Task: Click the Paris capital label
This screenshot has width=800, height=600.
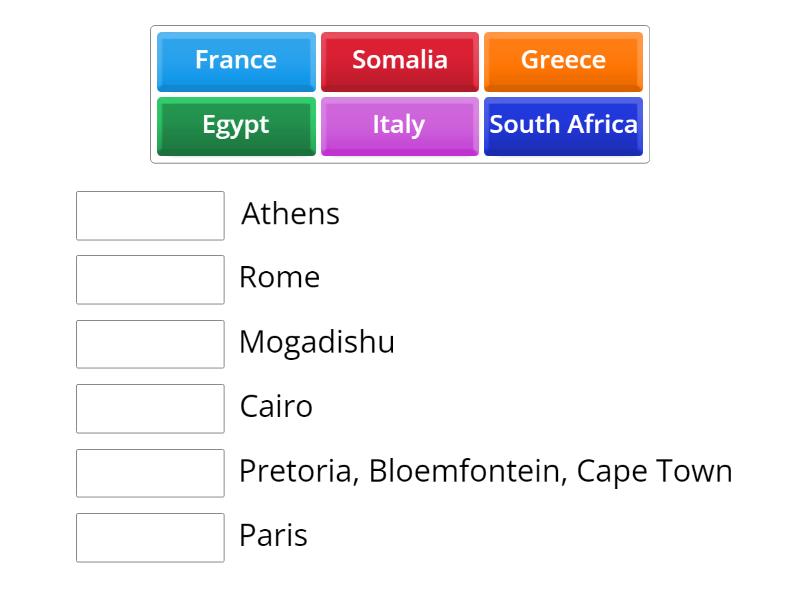Action: tap(273, 536)
